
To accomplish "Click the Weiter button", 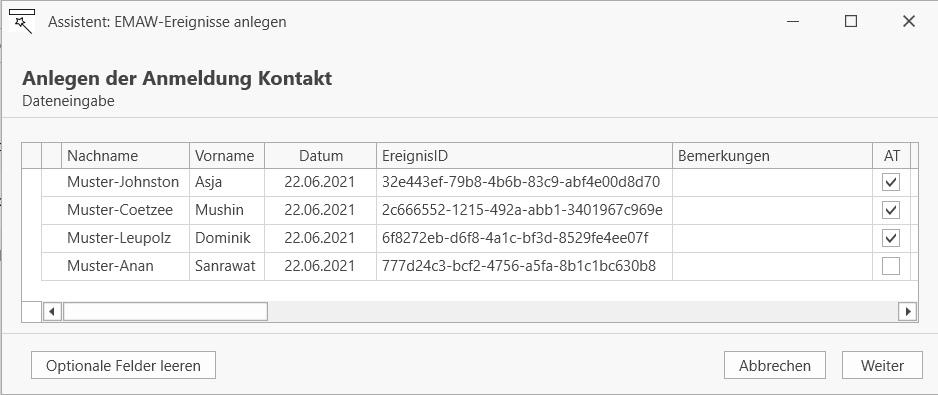I will [x=882, y=365].
